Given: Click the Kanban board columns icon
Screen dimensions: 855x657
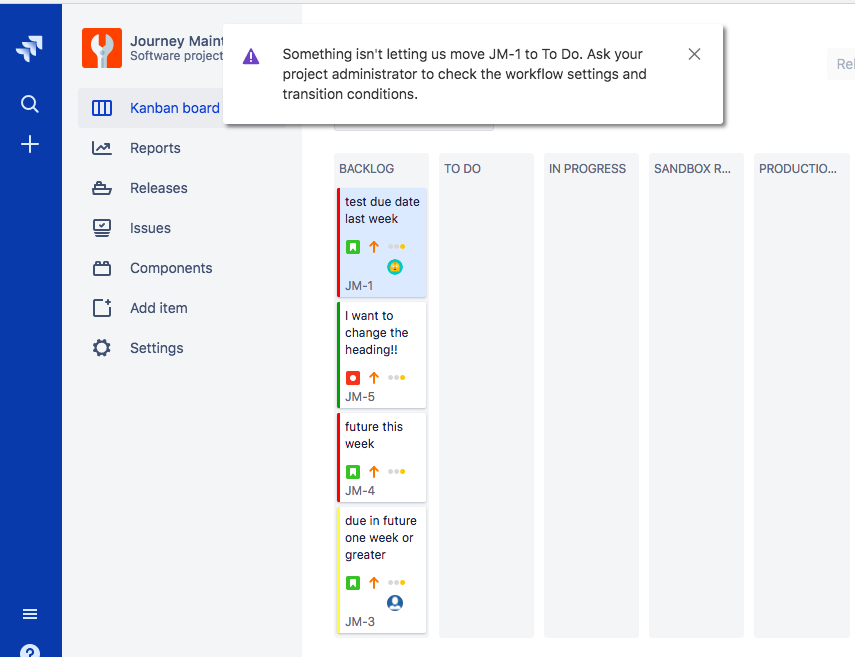Looking at the screenshot, I should 102,108.
